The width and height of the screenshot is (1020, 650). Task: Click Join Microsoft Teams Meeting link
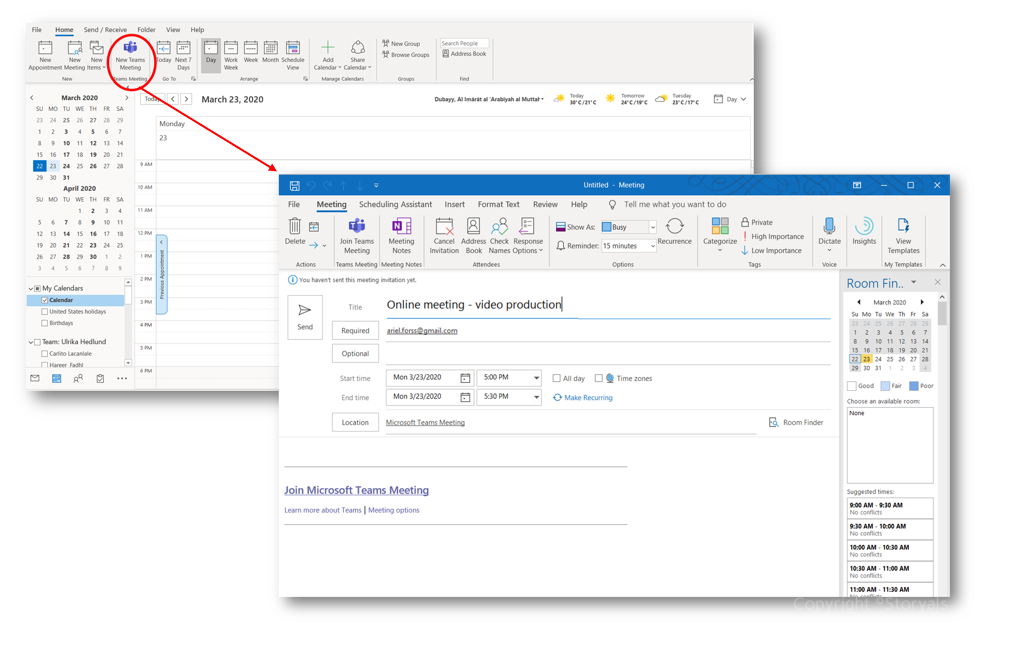[x=356, y=490]
